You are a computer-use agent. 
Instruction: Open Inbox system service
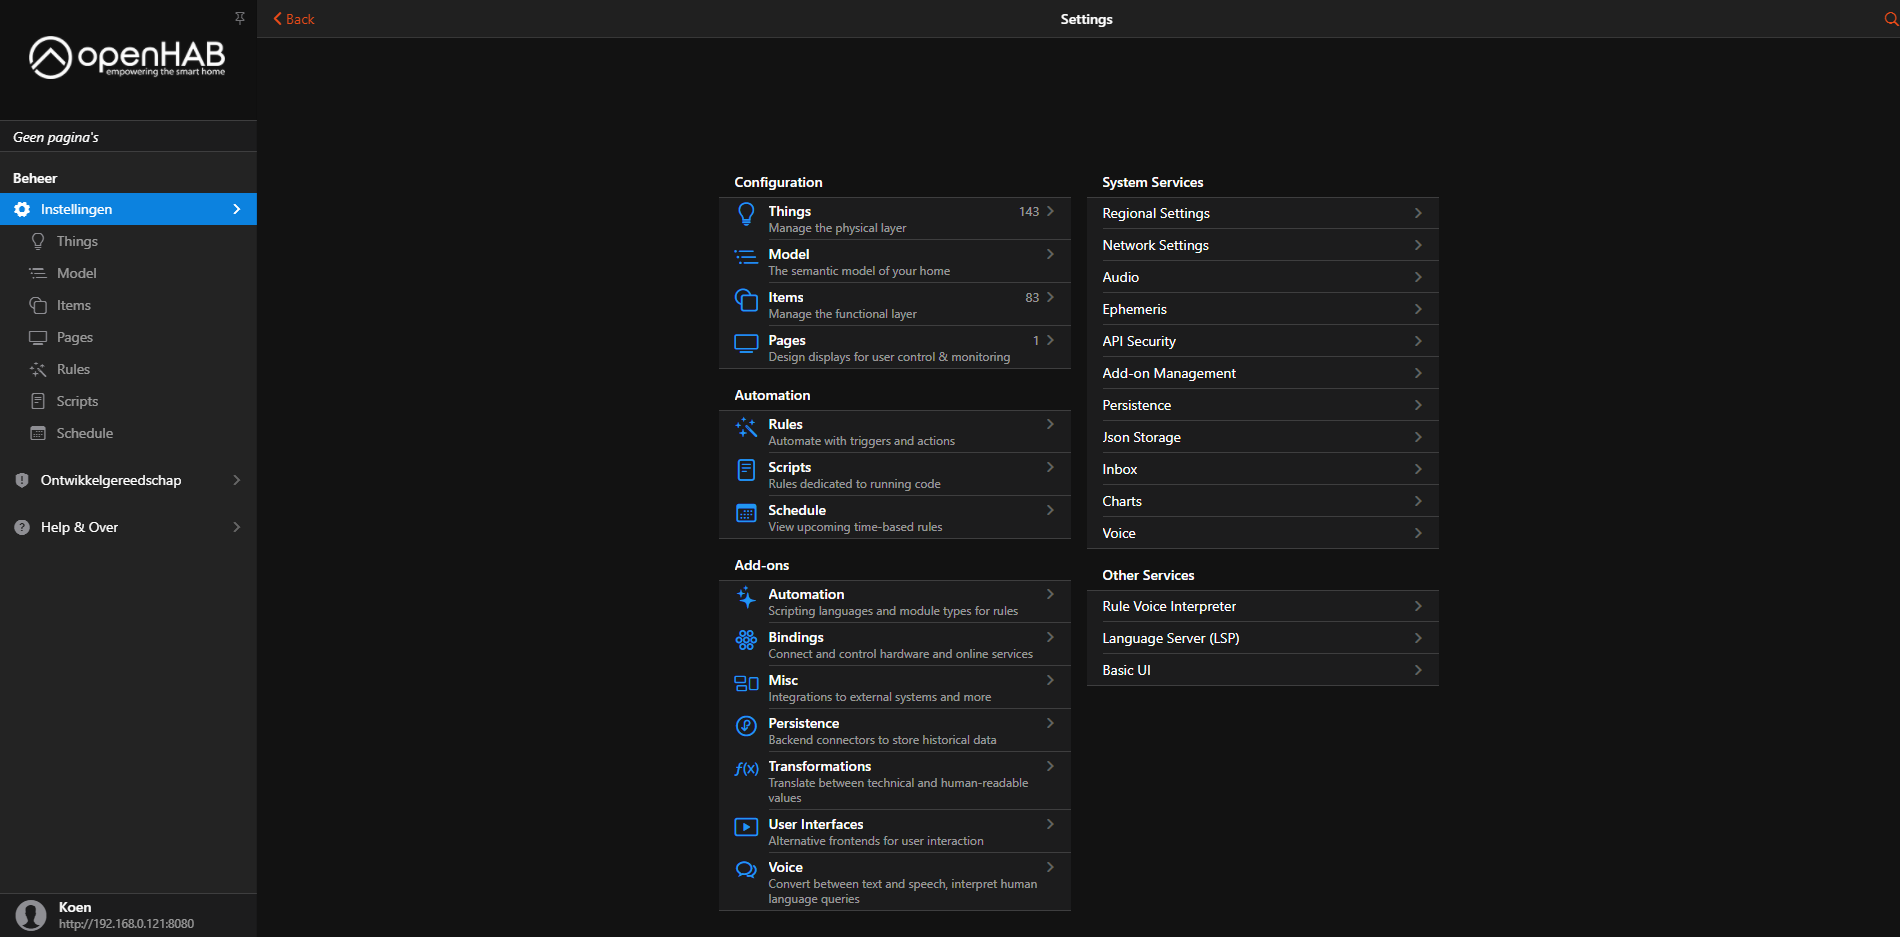point(1262,469)
